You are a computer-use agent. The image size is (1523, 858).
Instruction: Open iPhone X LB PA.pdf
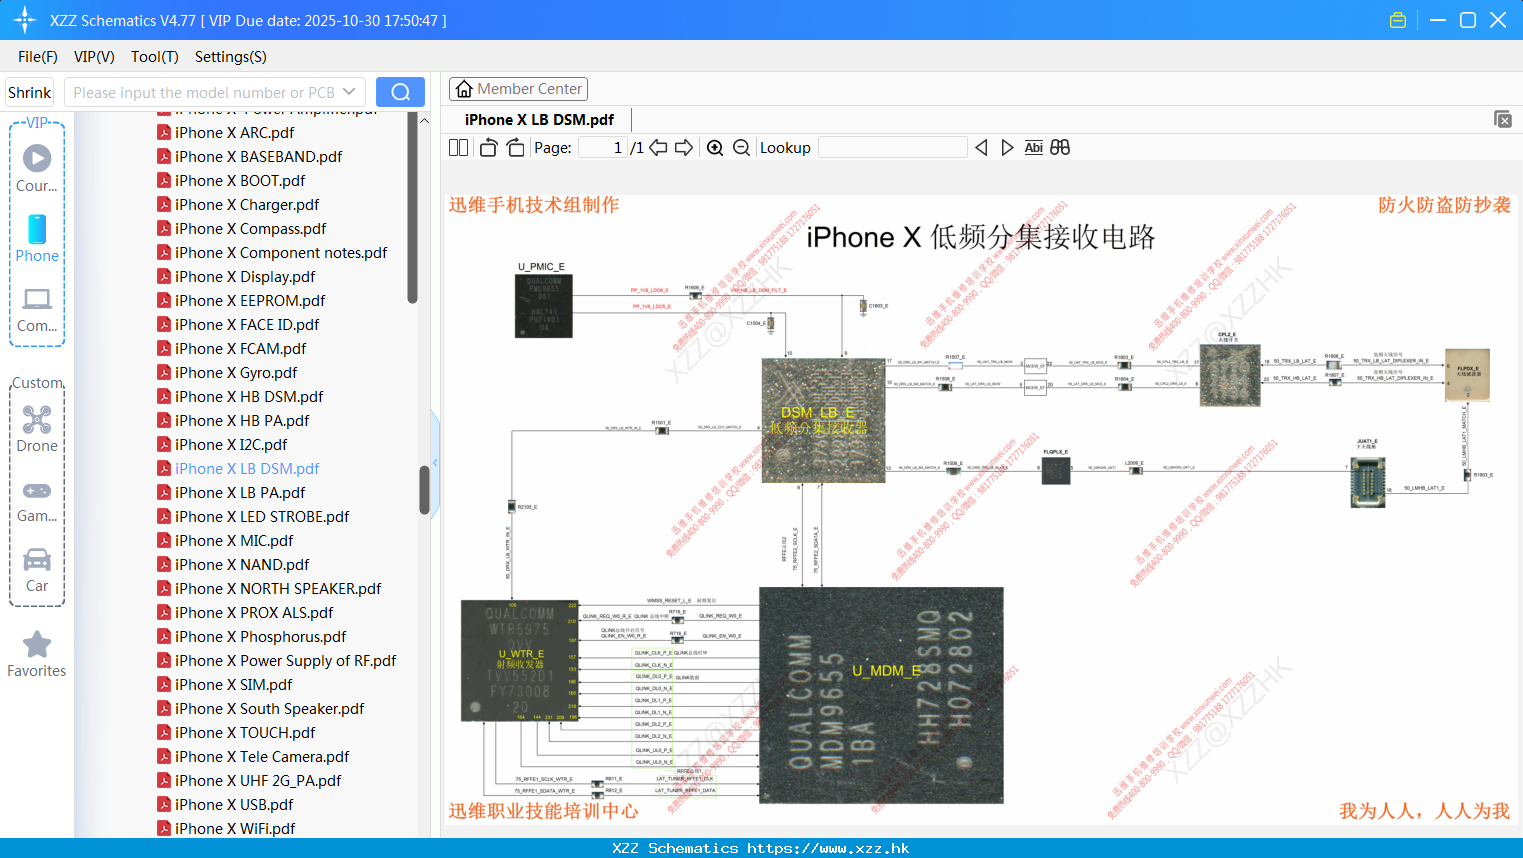[x=240, y=493]
